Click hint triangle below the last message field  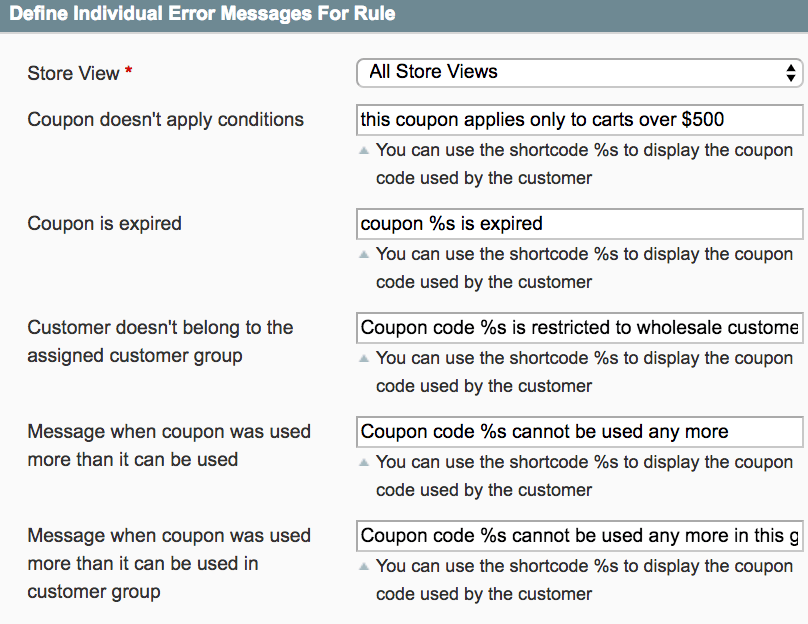[364, 567]
